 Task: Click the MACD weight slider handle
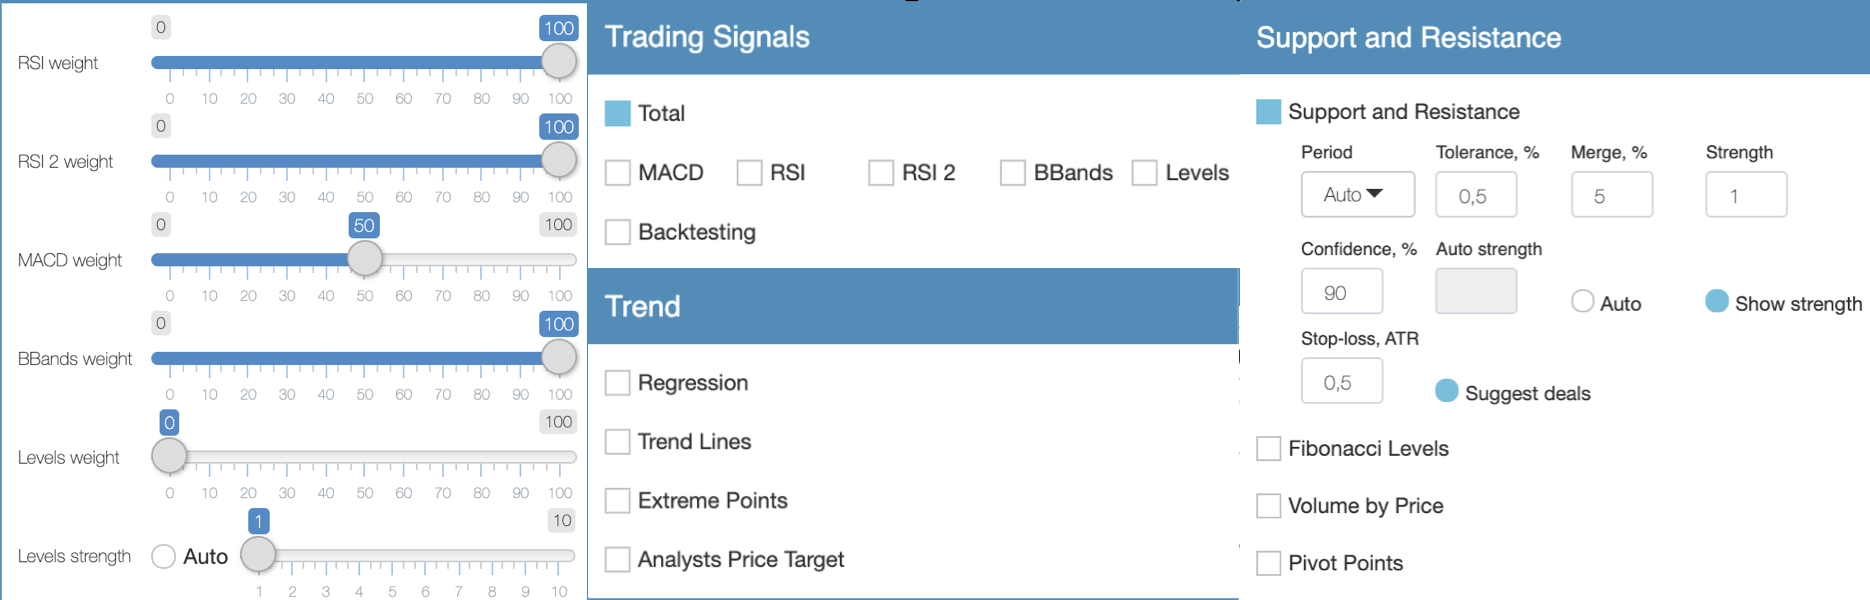click(x=365, y=258)
